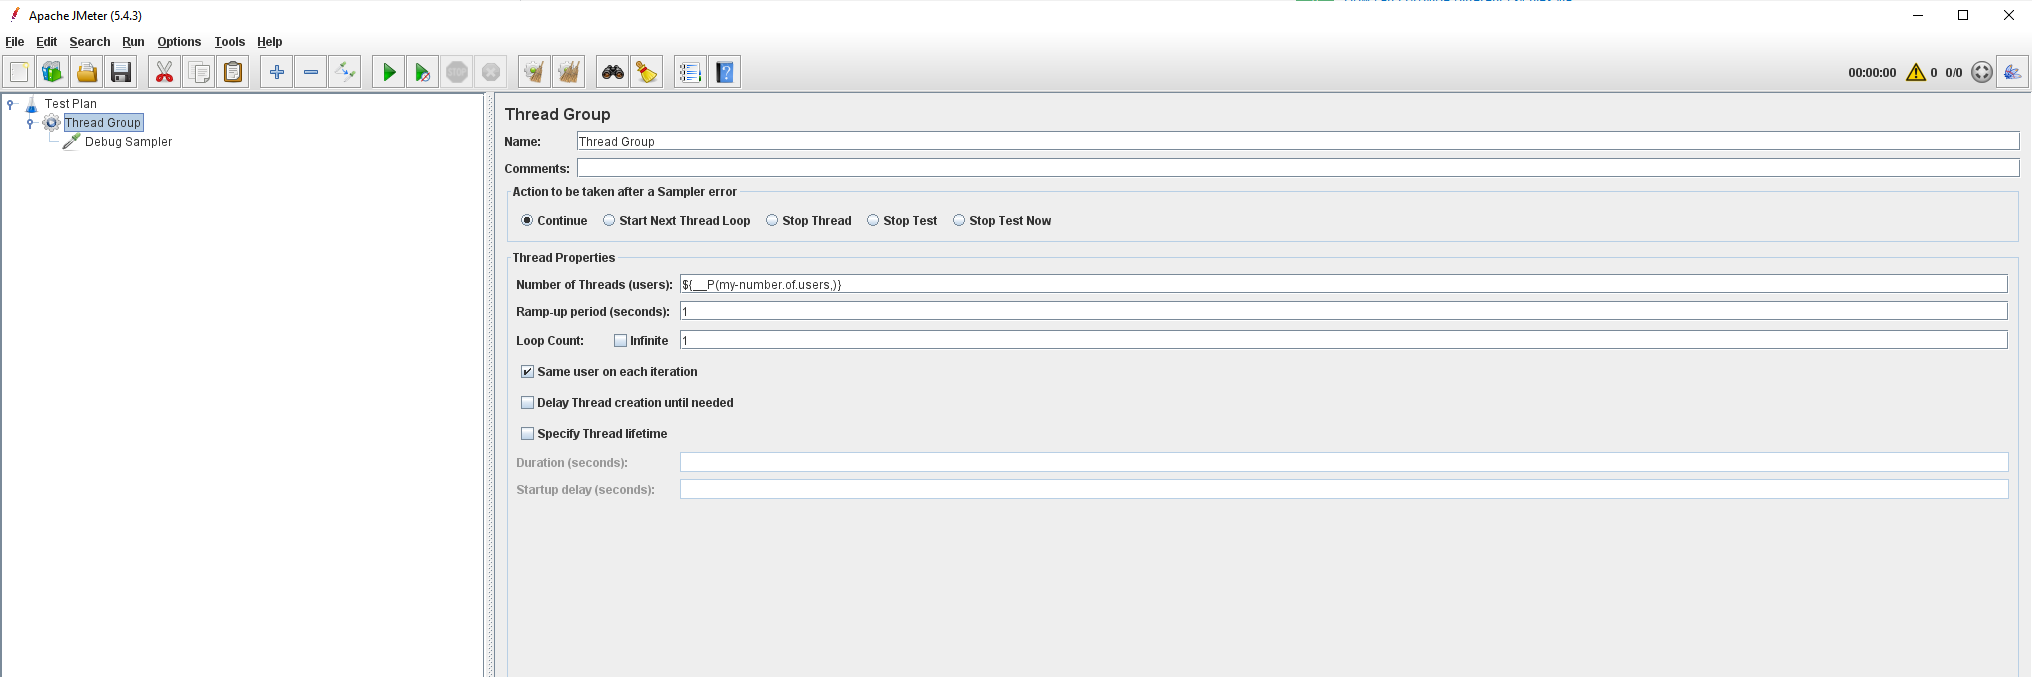The width and height of the screenshot is (2032, 677).
Task: Click the Shutdown test icon
Action: [491, 72]
